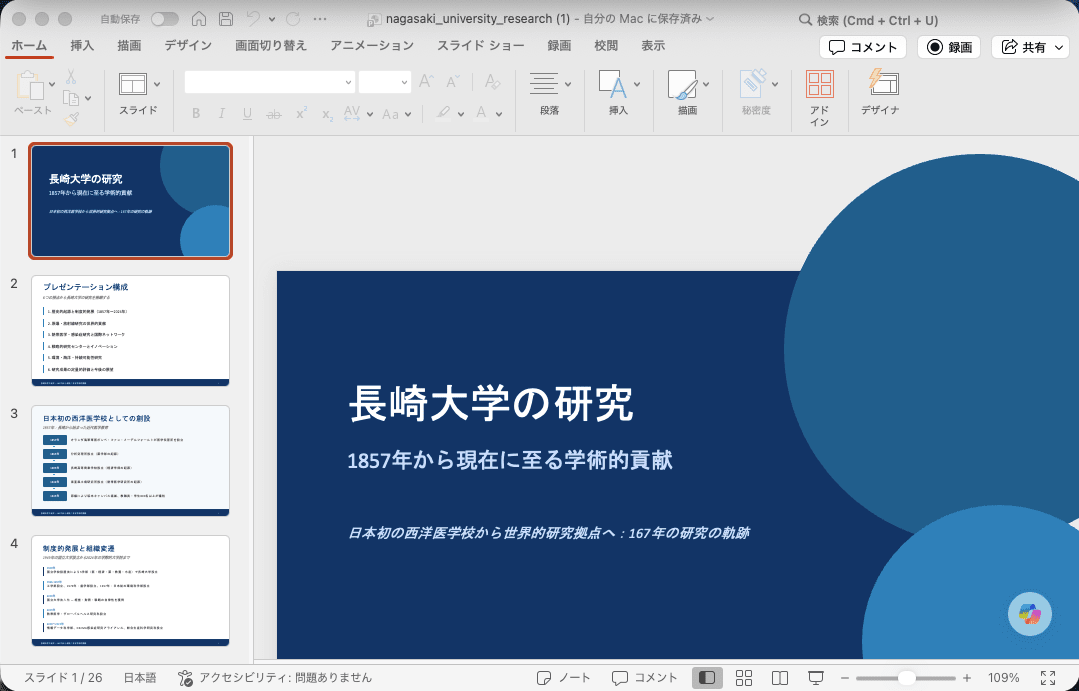Click the Redo circular arrow icon
Image resolution: width=1079 pixels, height=691 pixels.
tap(293, 19)
